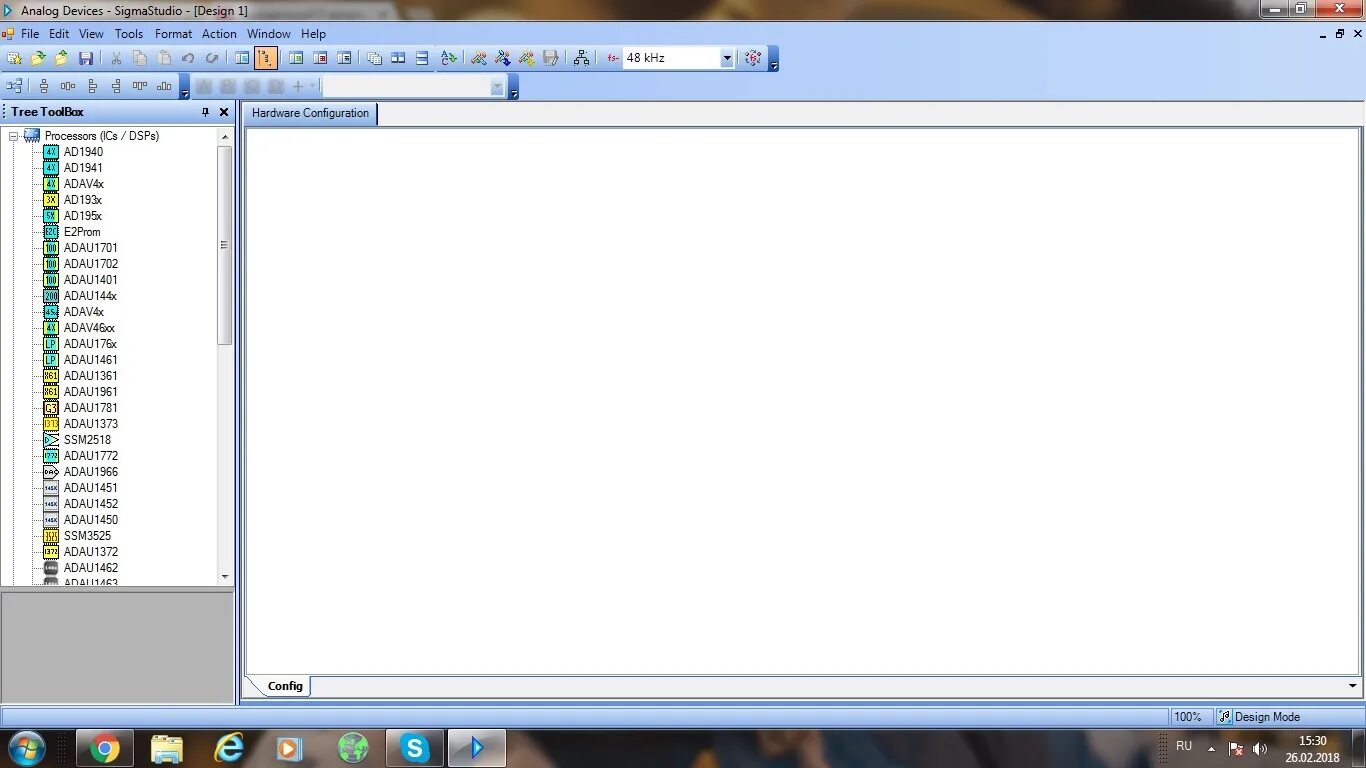Collapse the Processors (ICs / DSPs) tree node
The width and height of the screenshot is (1366, 768).
[x=14, y=136]
